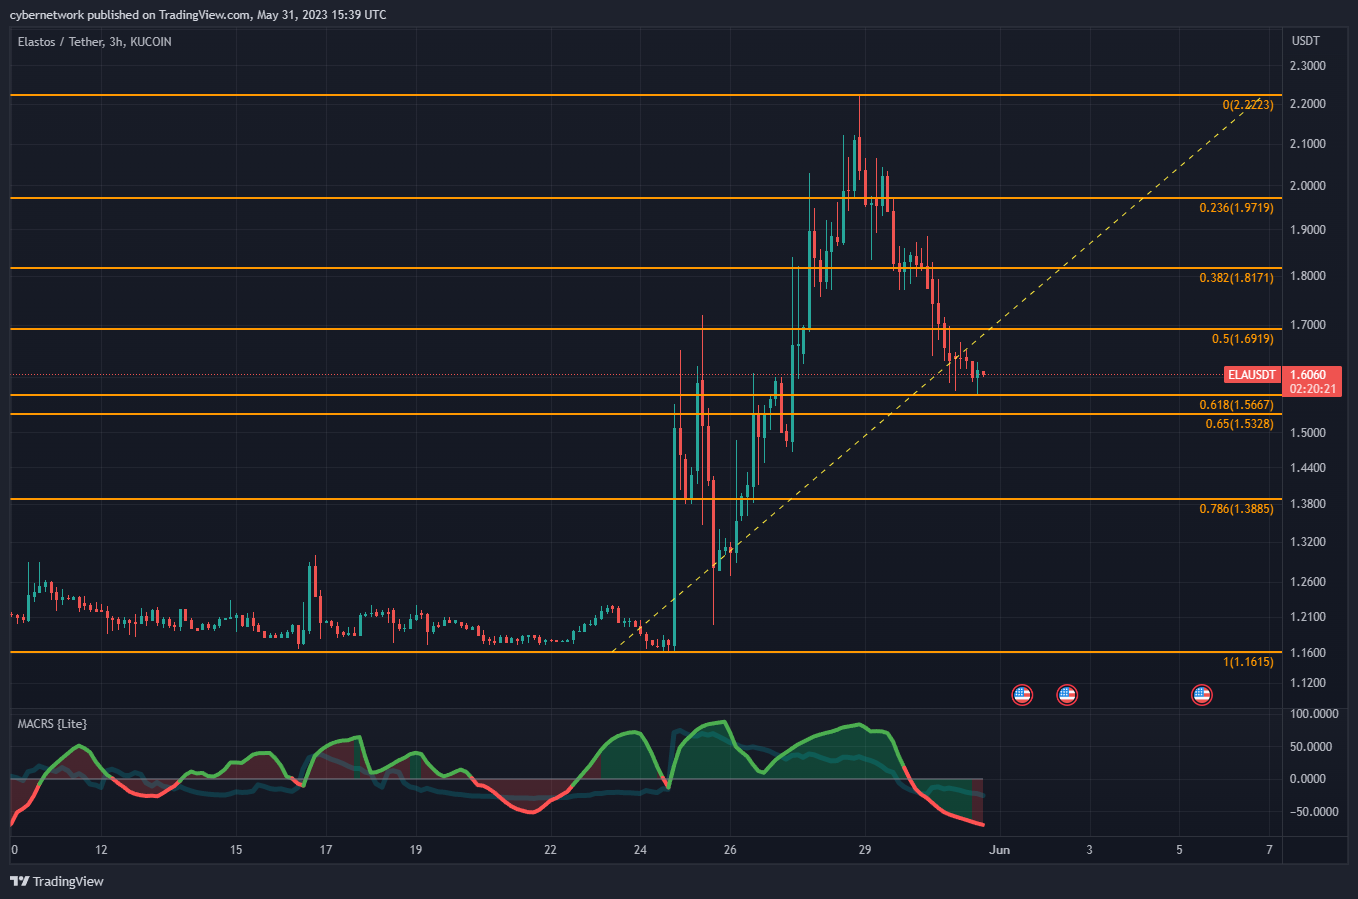Click the Jun label on the time axis

click(1000, 850)
